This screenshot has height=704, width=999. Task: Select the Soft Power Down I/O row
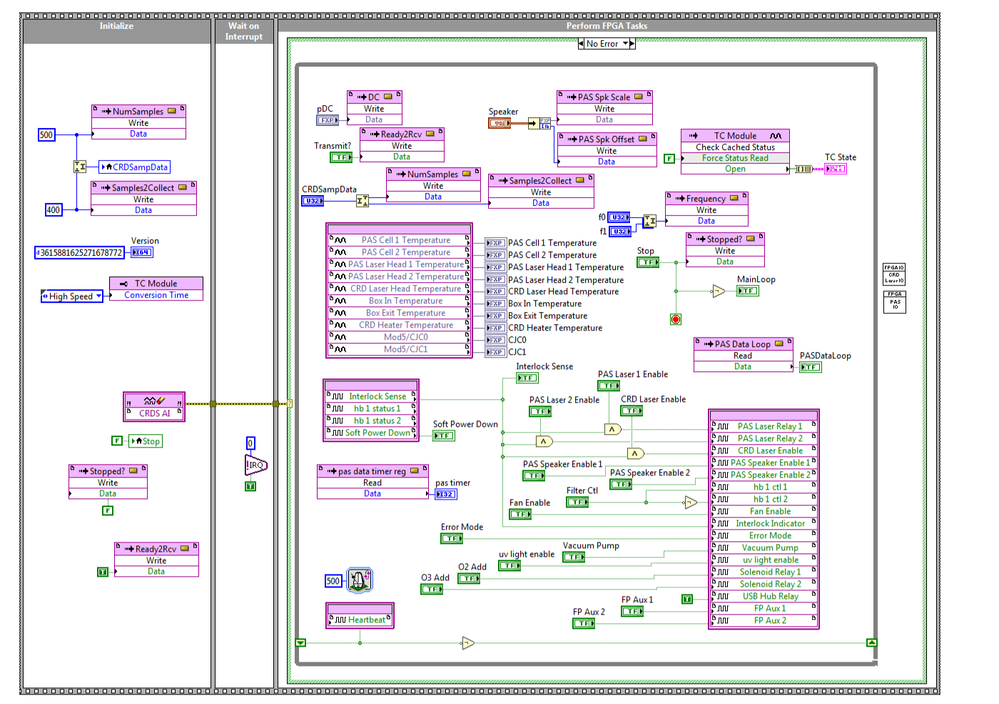[x=371, y=433]
